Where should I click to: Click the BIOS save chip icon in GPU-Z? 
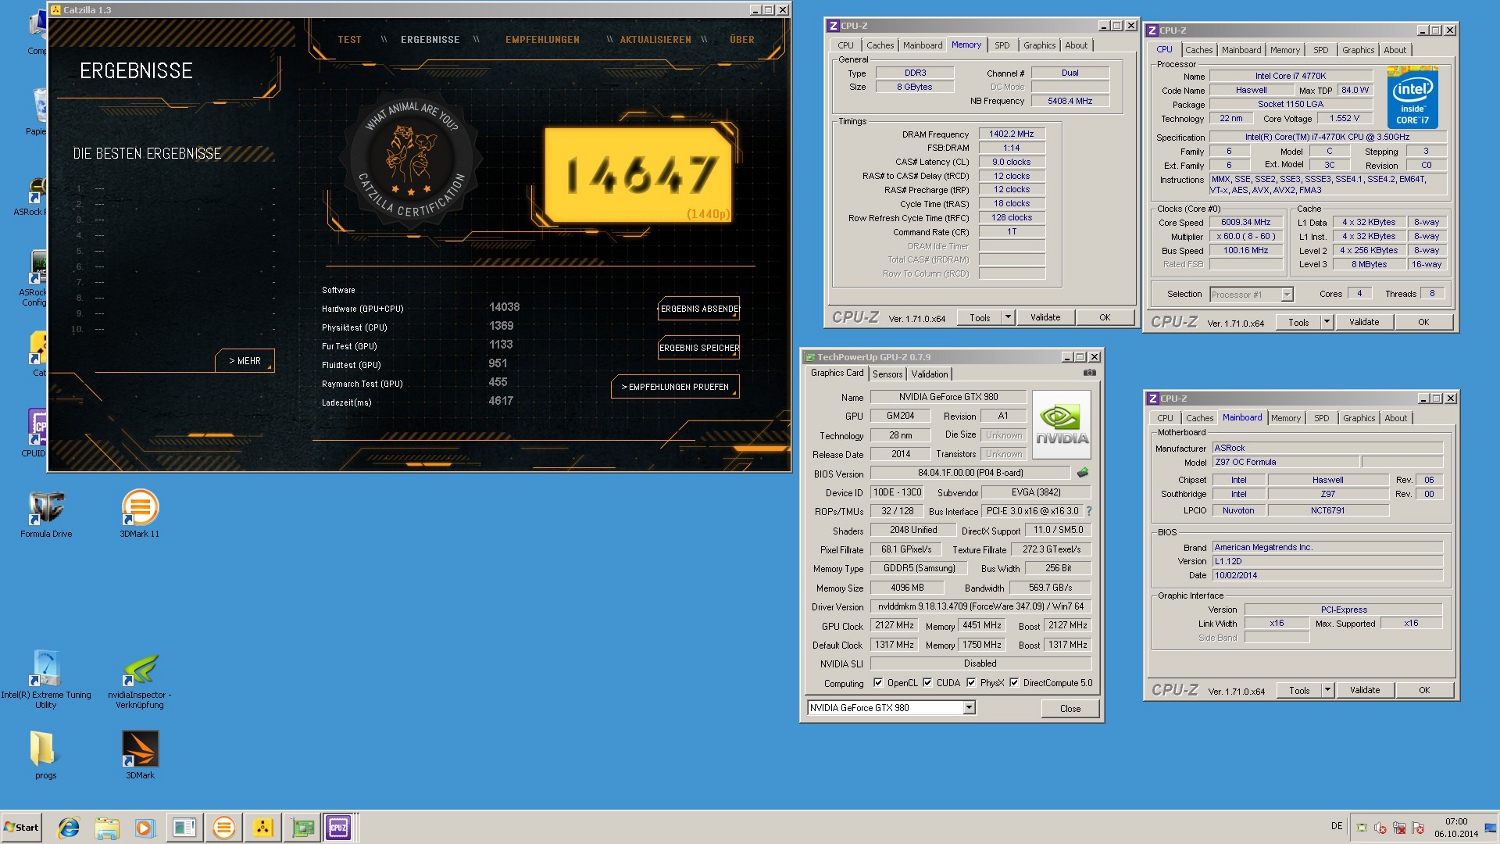pyautogui.click(x=1082, y=473)
